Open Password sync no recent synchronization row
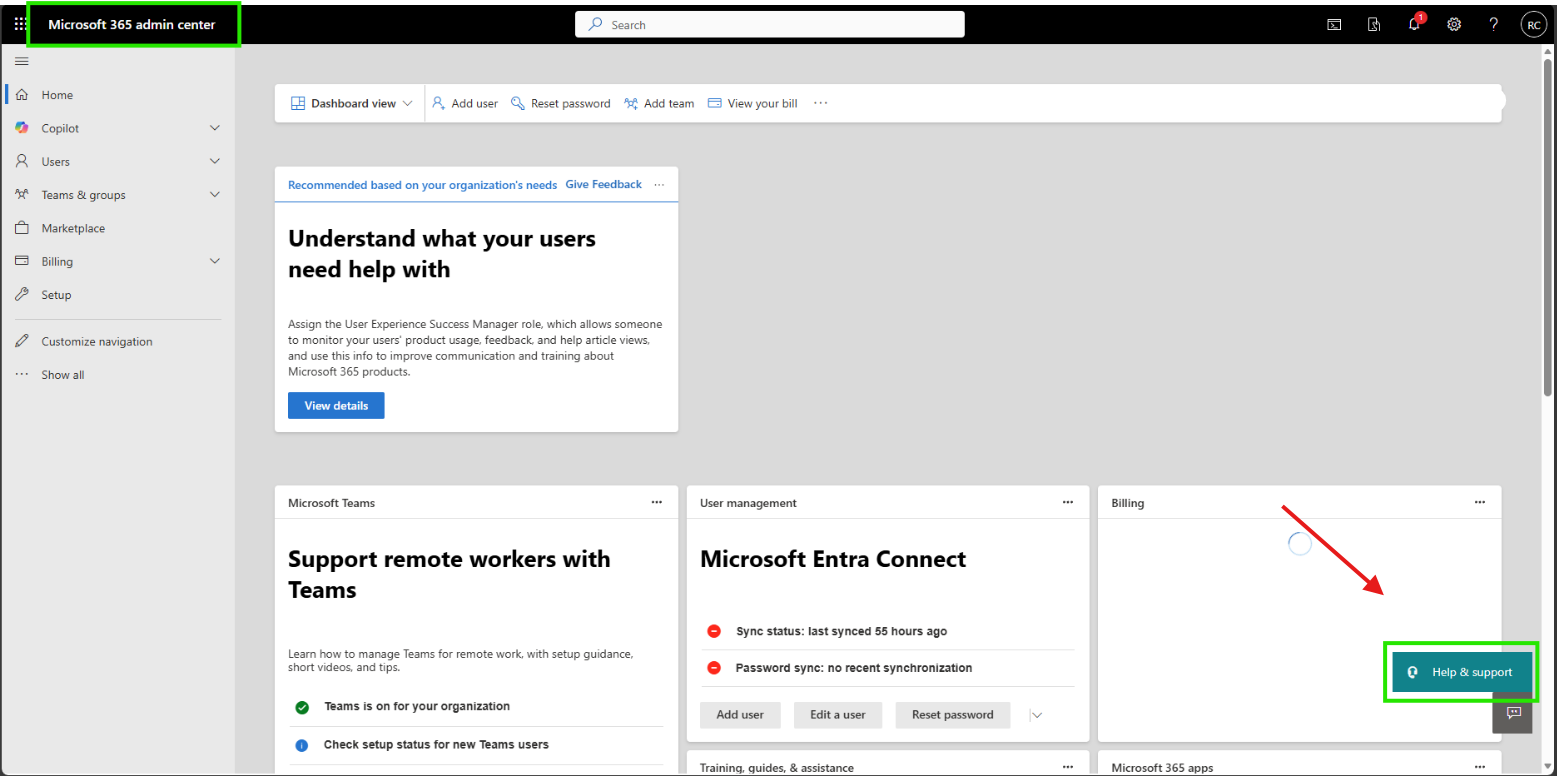The width and height of the screenshot is (1557, 776). pyautogui.click(x=888, y=668)
